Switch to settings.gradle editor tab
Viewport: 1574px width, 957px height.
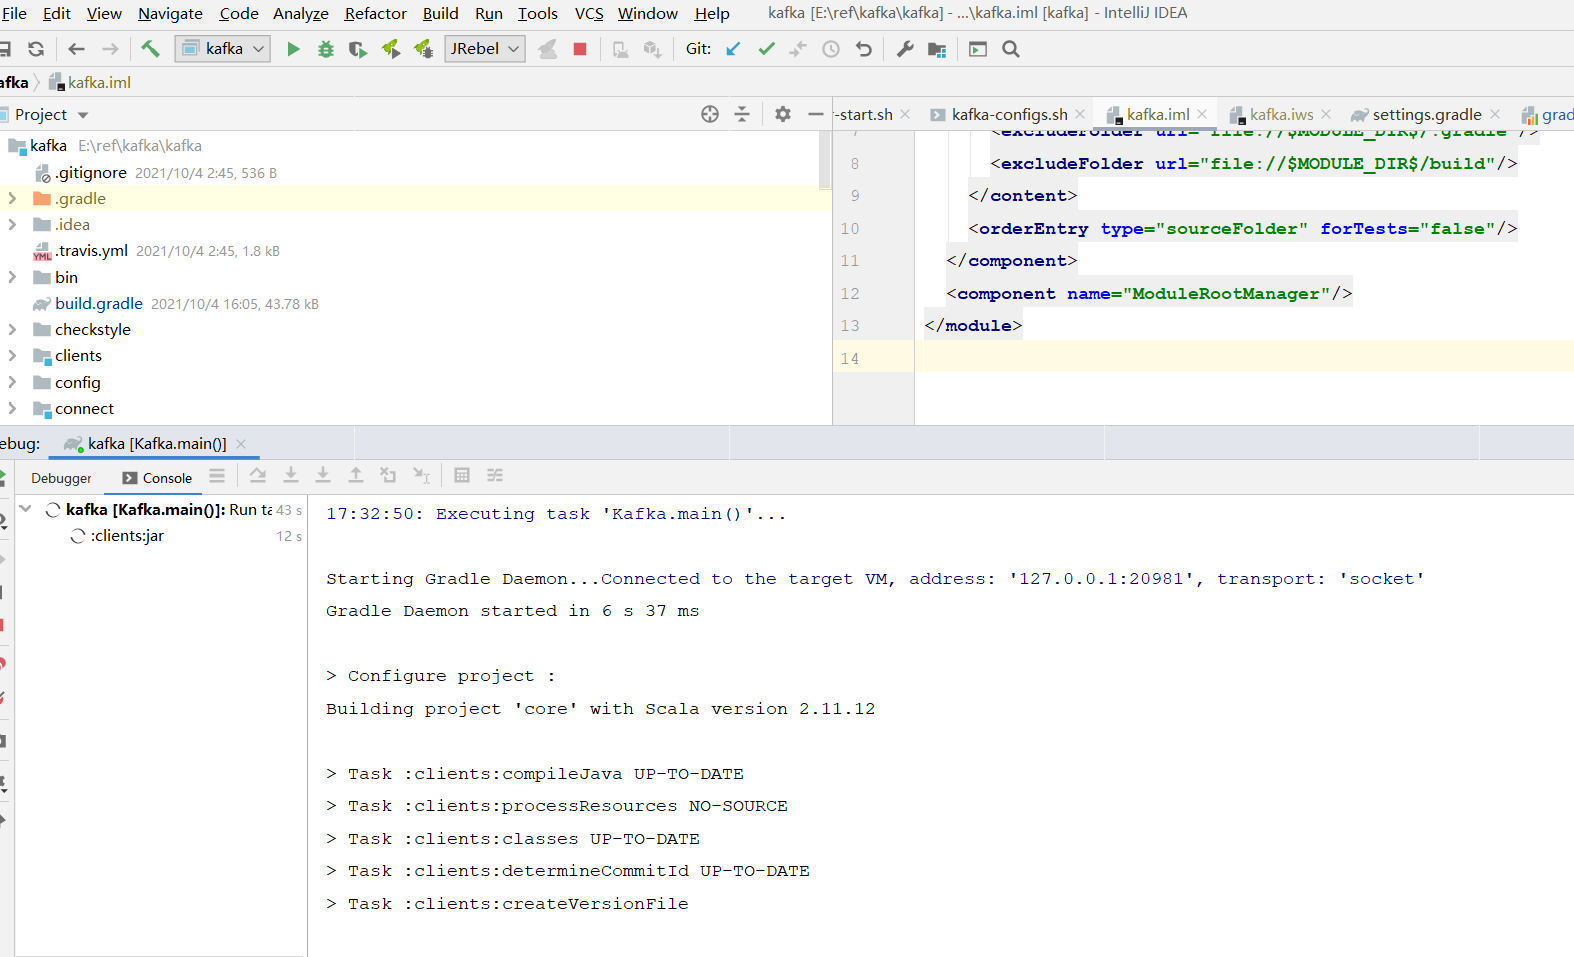(1426, 114)
